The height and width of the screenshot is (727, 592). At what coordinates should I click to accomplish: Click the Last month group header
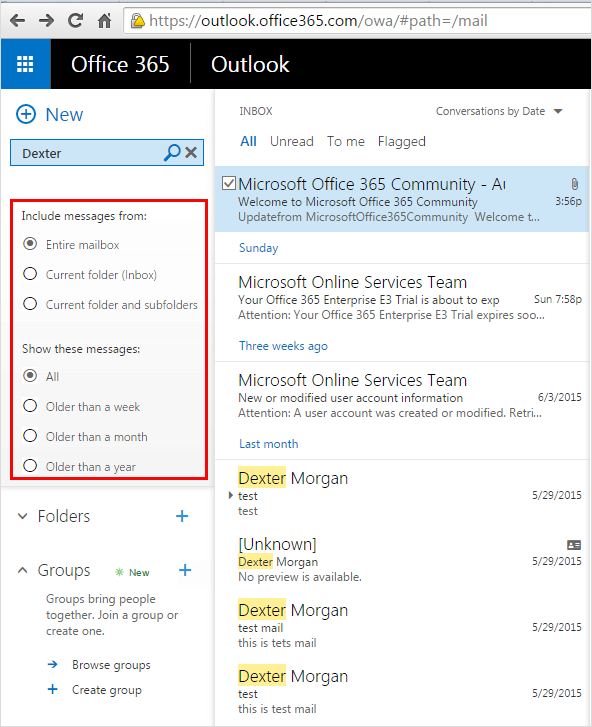pyautogui.click(x=268, y=444)
